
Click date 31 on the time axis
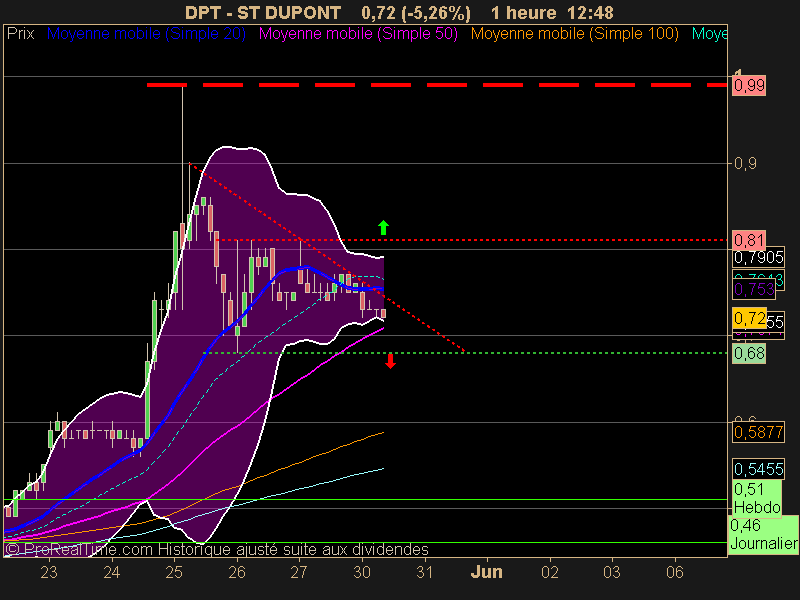coord(424,572)
